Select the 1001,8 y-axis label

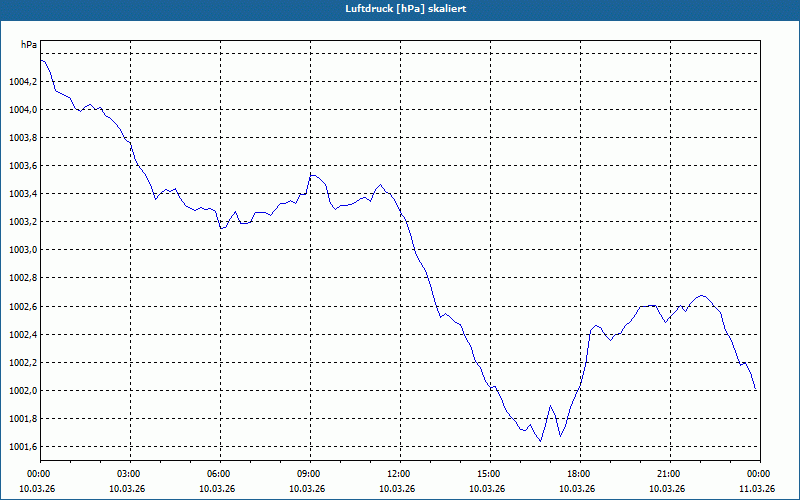[x=23, y=419]
